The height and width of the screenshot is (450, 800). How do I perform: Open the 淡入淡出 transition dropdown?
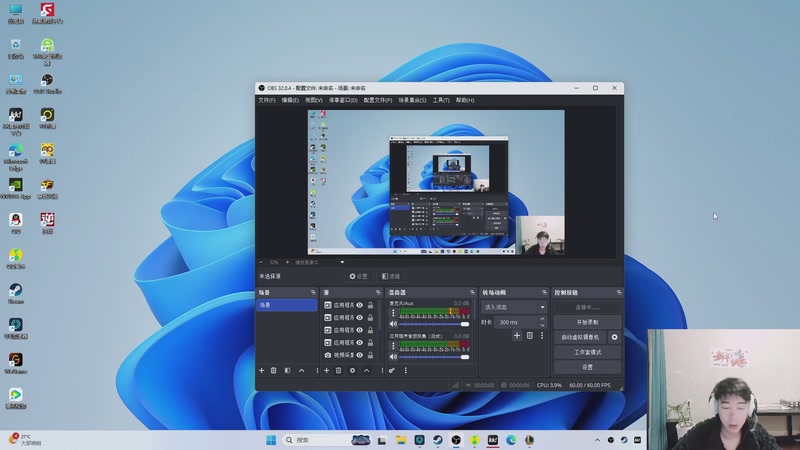[514, 307]
